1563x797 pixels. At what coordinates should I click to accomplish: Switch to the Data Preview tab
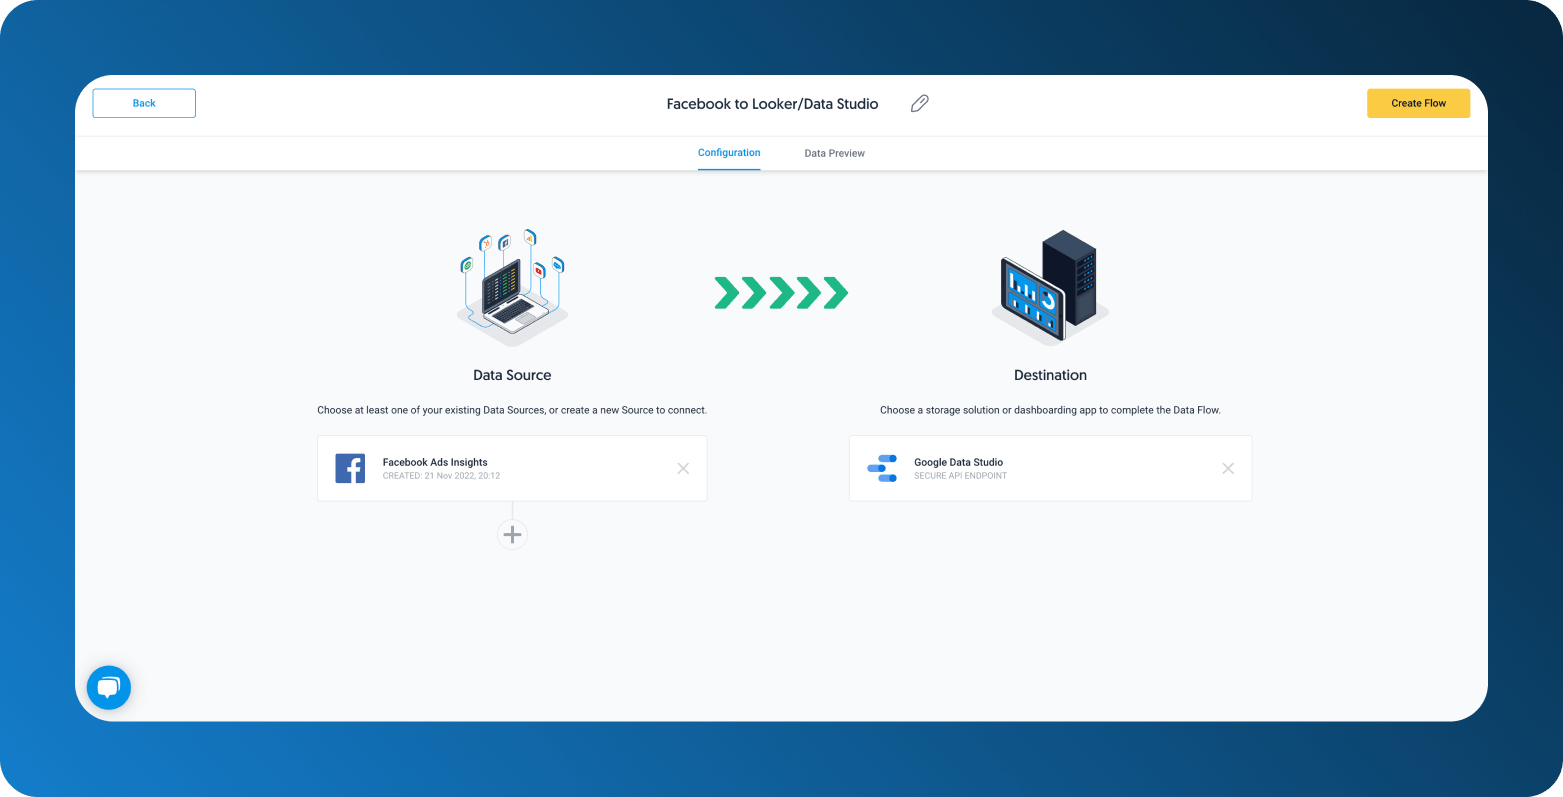coord(834,153)
